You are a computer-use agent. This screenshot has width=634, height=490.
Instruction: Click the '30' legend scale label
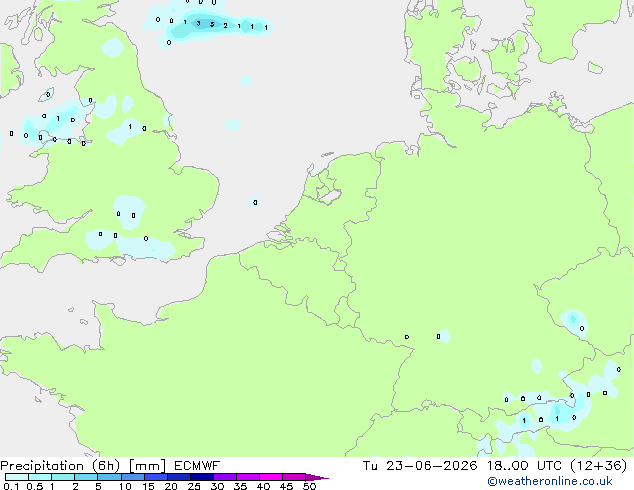(x=217, y=486)
